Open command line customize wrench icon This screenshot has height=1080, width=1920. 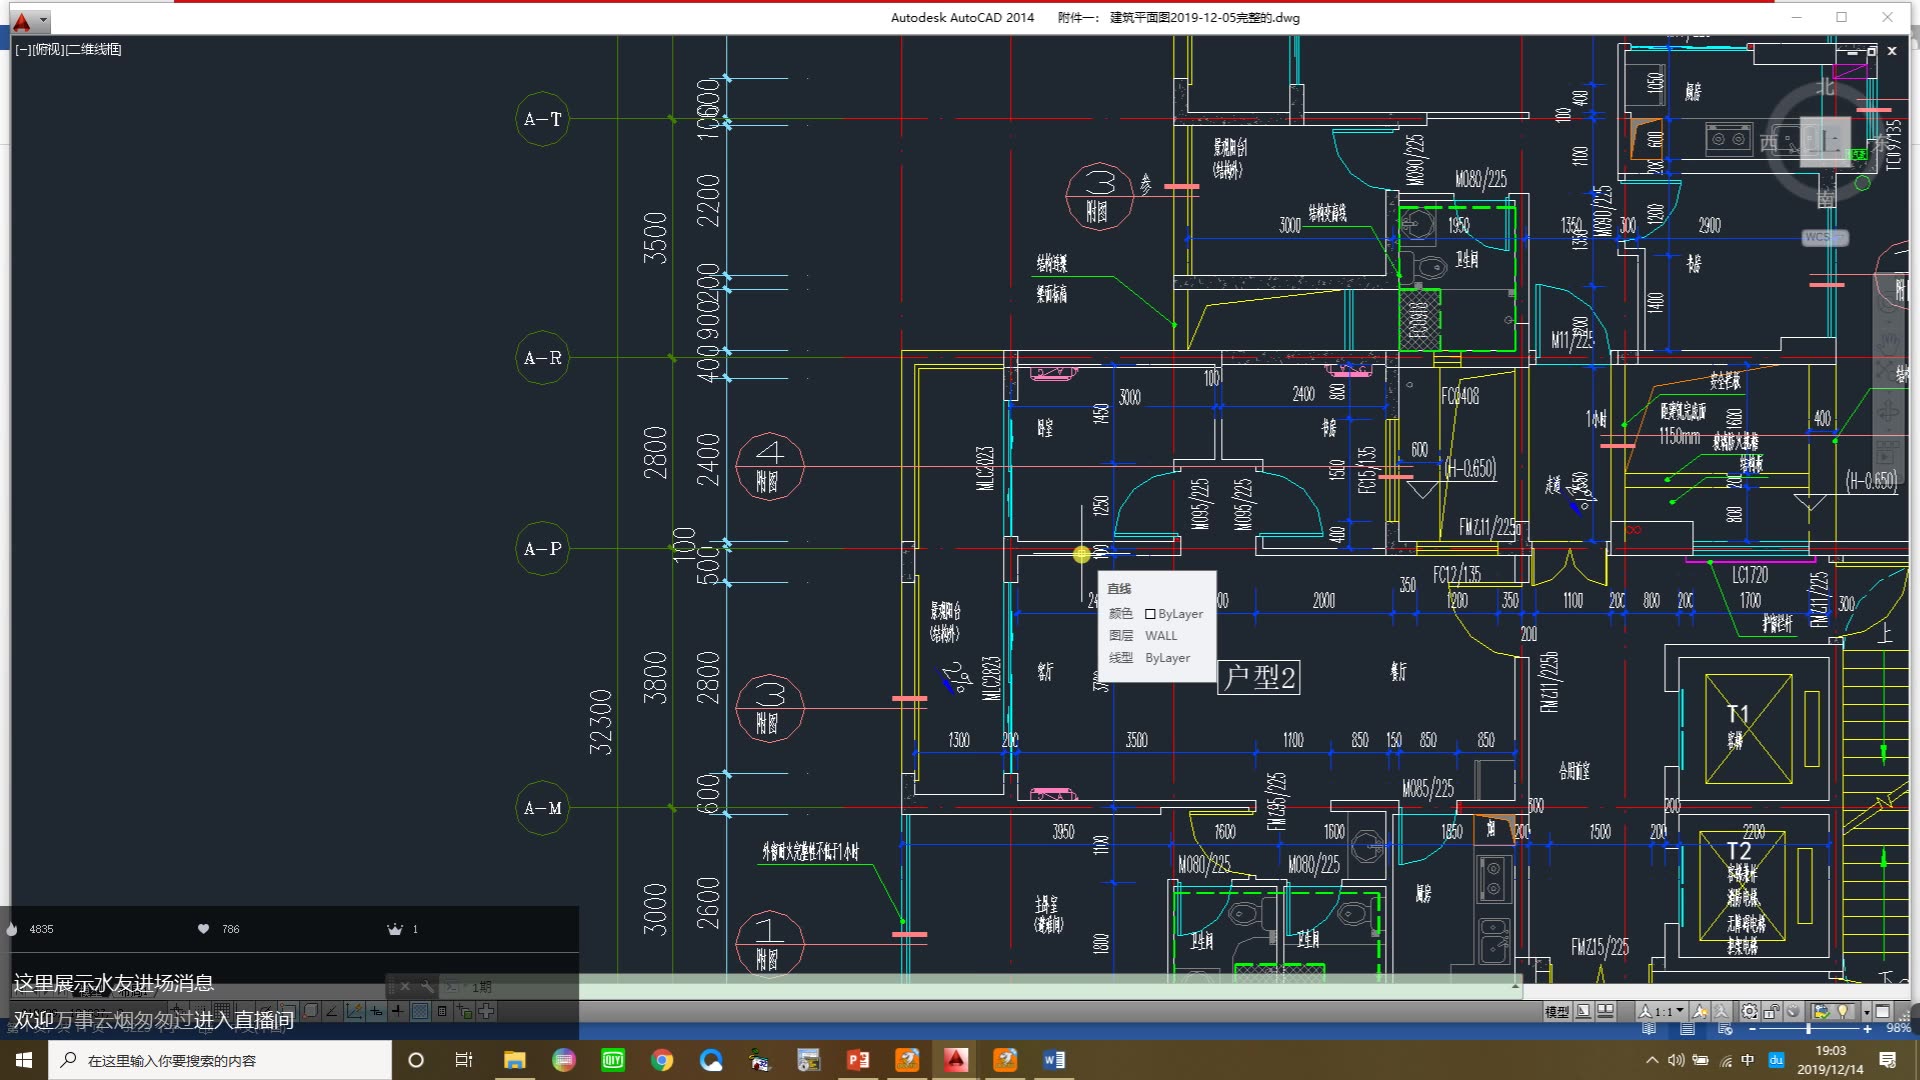(427, 986)
